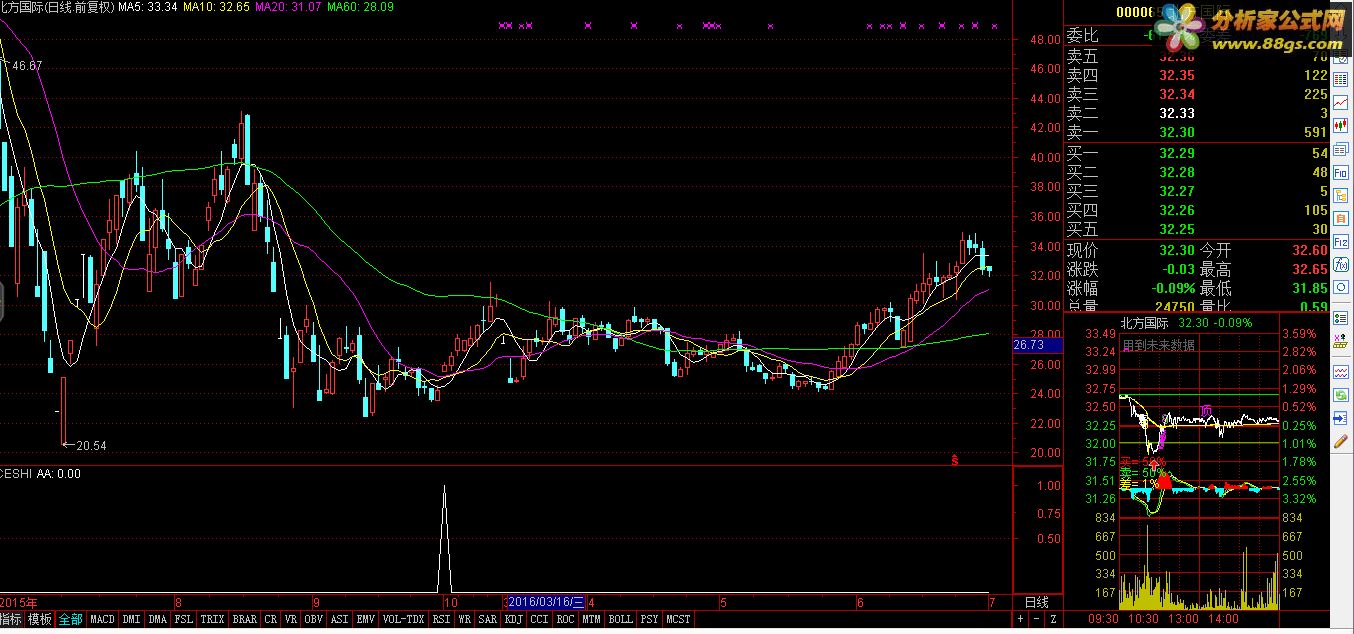Select the PSY indicator tab

pyautogui.click(x=650, y=619)
